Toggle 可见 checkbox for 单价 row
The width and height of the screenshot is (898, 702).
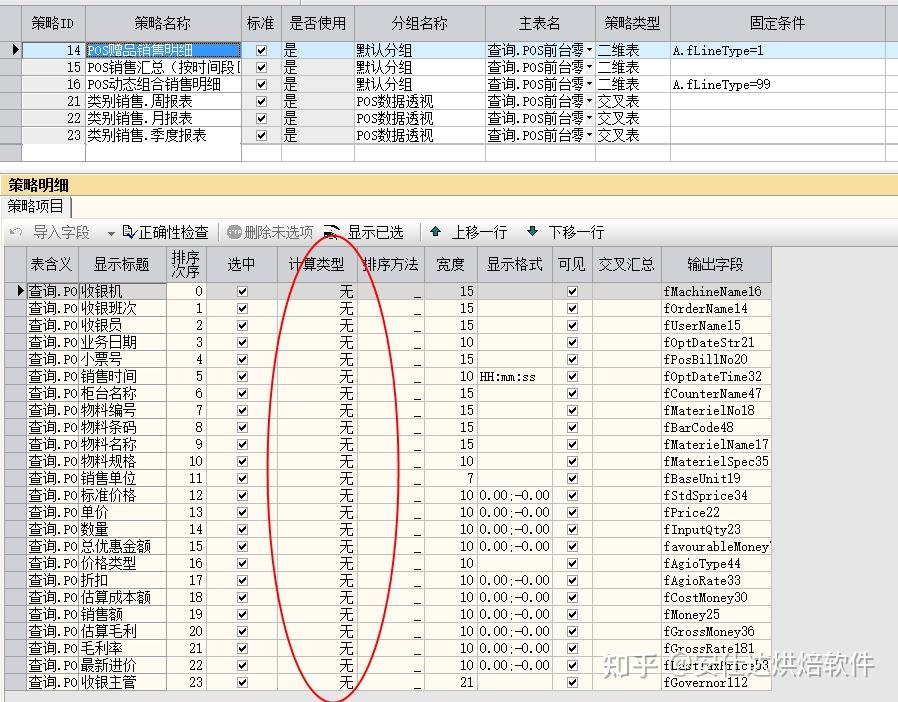point(572,512)
